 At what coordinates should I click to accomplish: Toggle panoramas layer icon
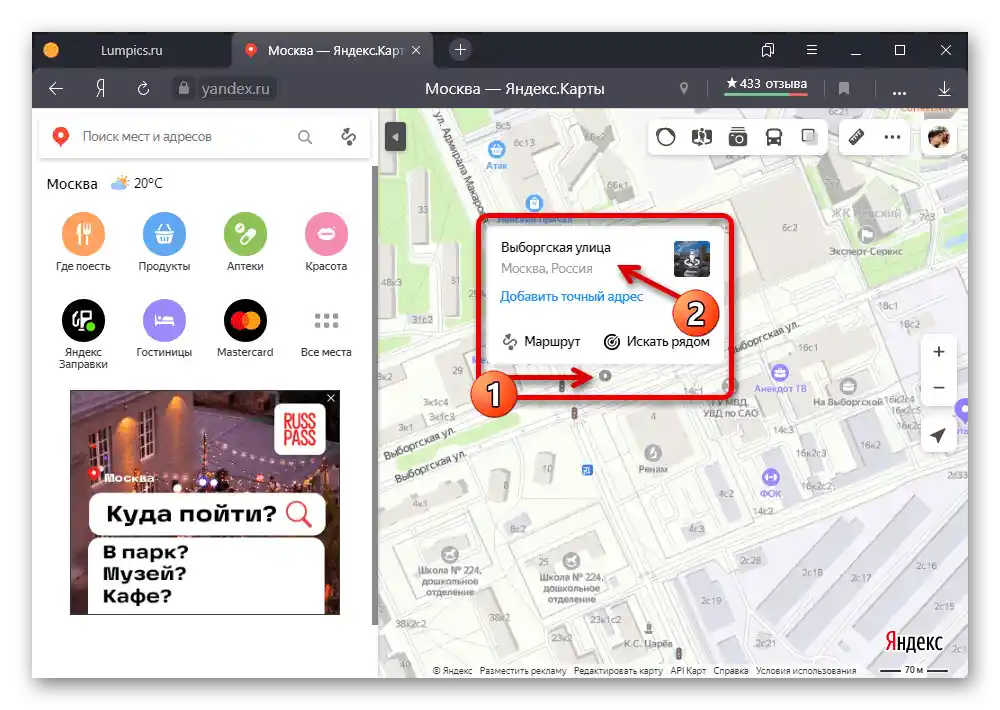click(702, 137)
